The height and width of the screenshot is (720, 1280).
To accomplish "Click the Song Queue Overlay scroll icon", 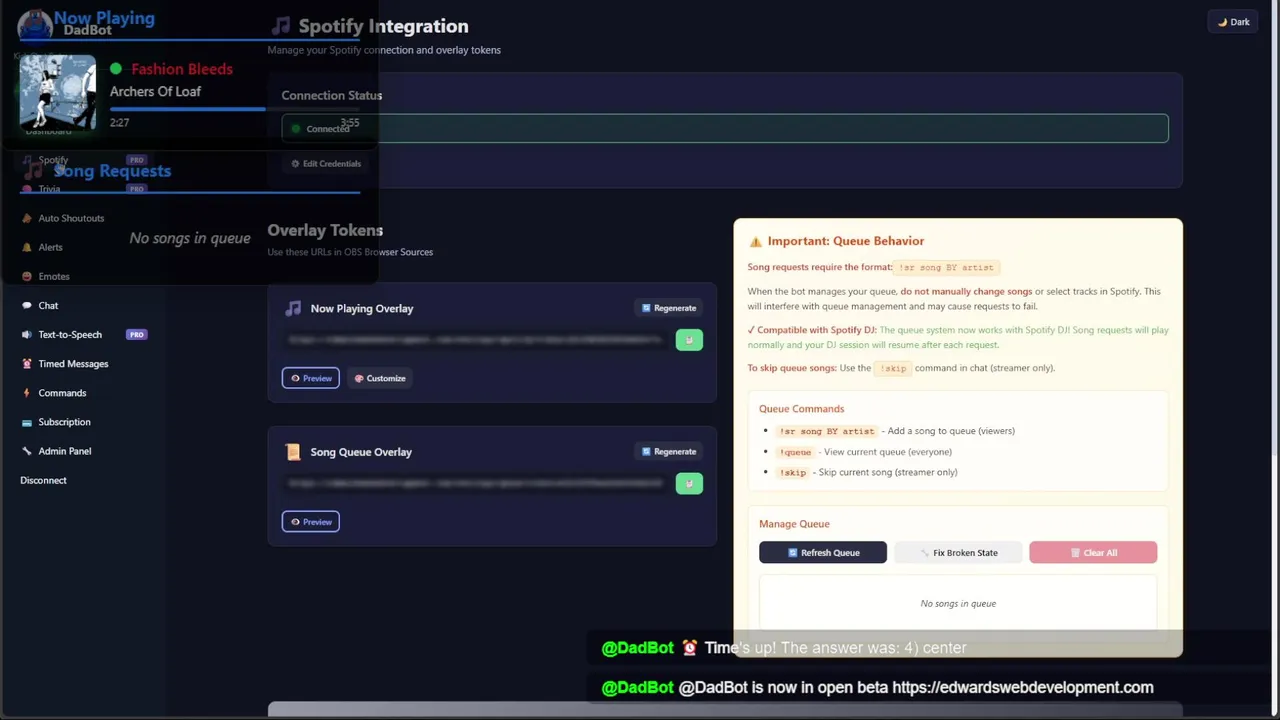I will tap(293, 452).
